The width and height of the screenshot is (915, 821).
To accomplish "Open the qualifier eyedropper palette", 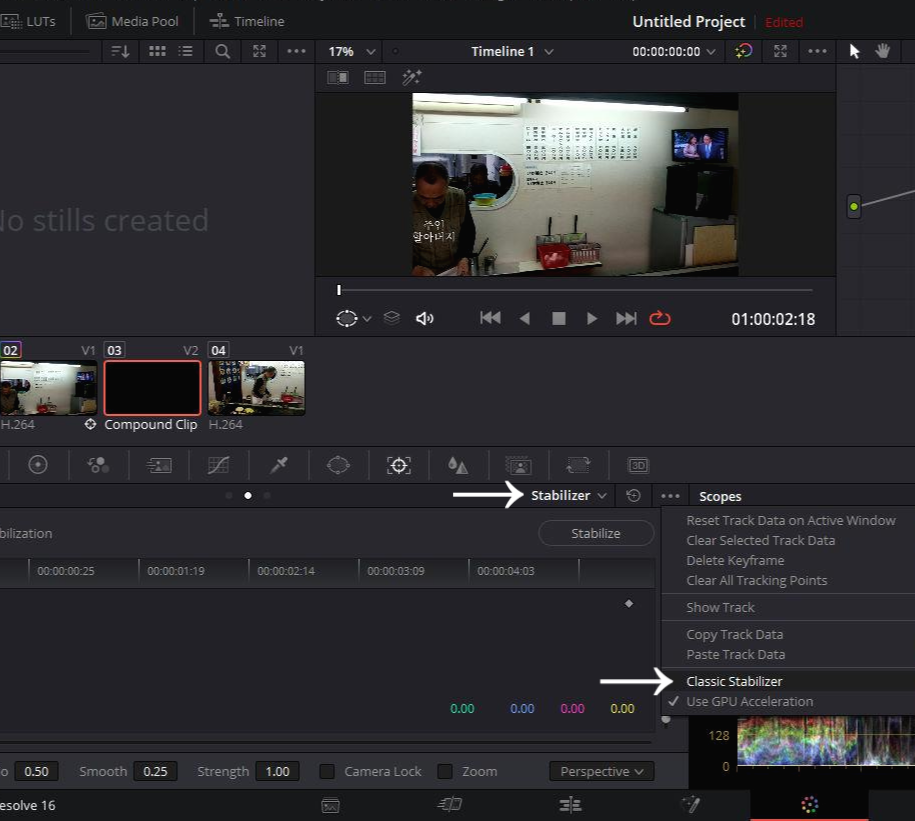I will point(278,465).
